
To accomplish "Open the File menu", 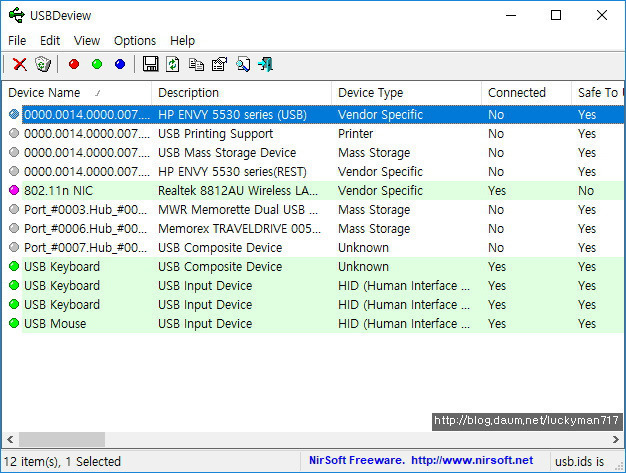I will tap(17, 41).
